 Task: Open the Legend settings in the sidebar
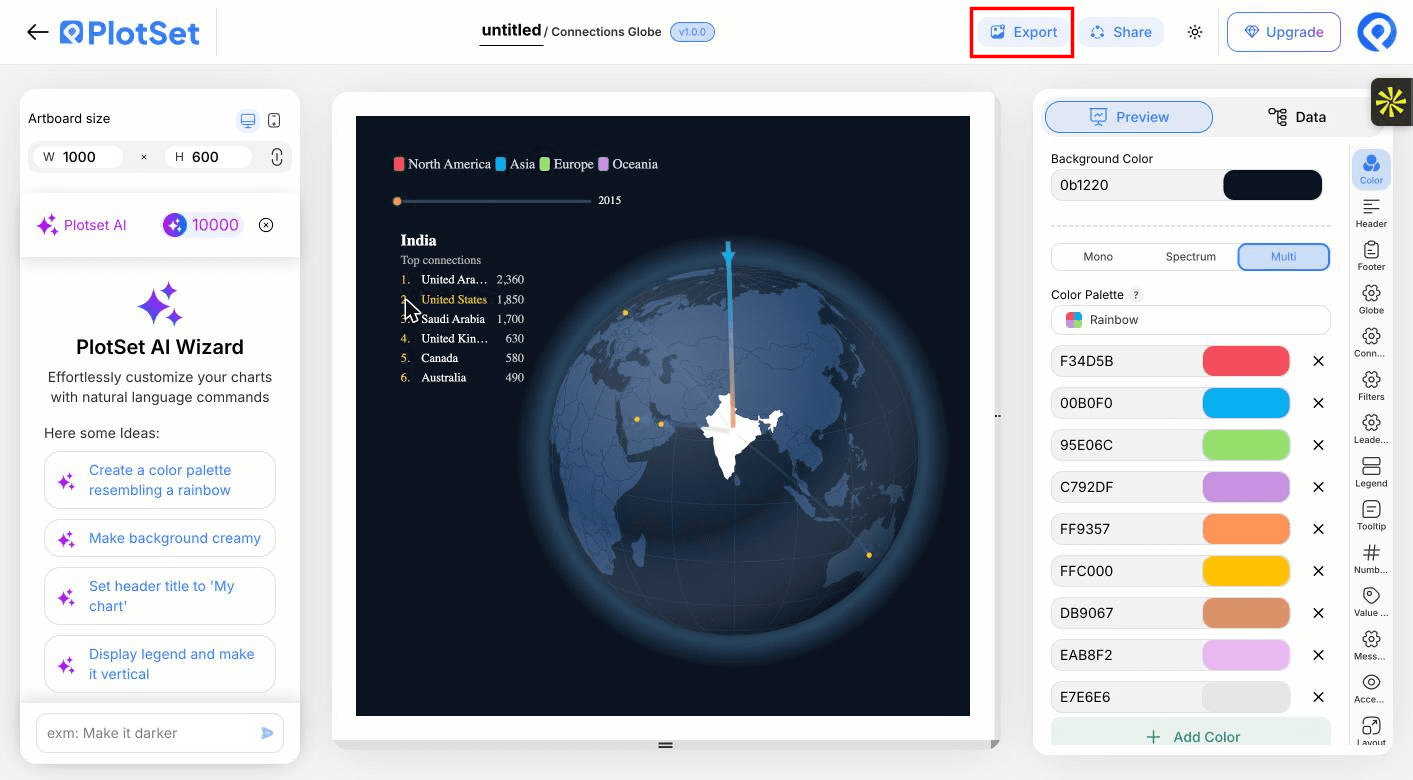pyautogui.click(x=1371, y=471)
